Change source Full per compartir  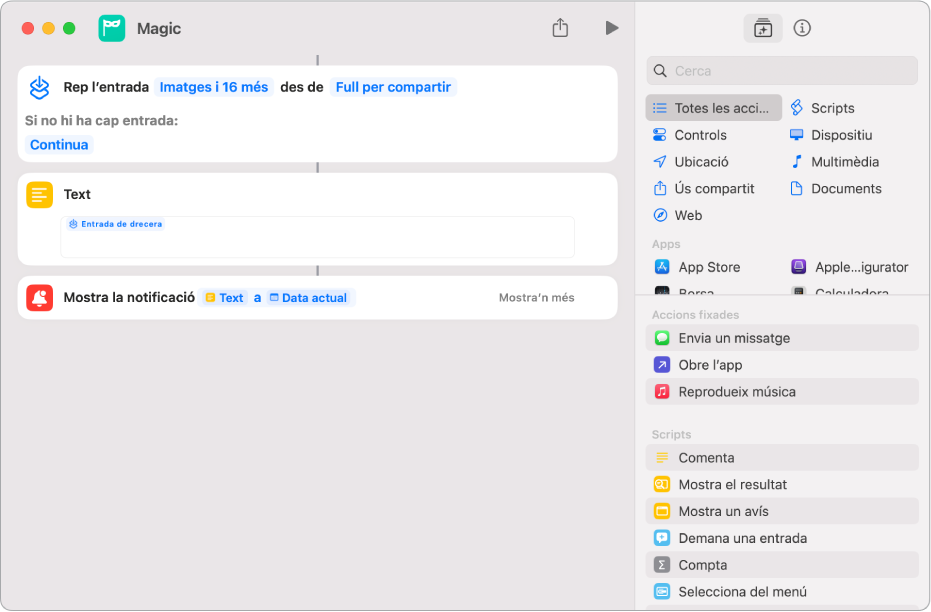[x=393, y=87]
